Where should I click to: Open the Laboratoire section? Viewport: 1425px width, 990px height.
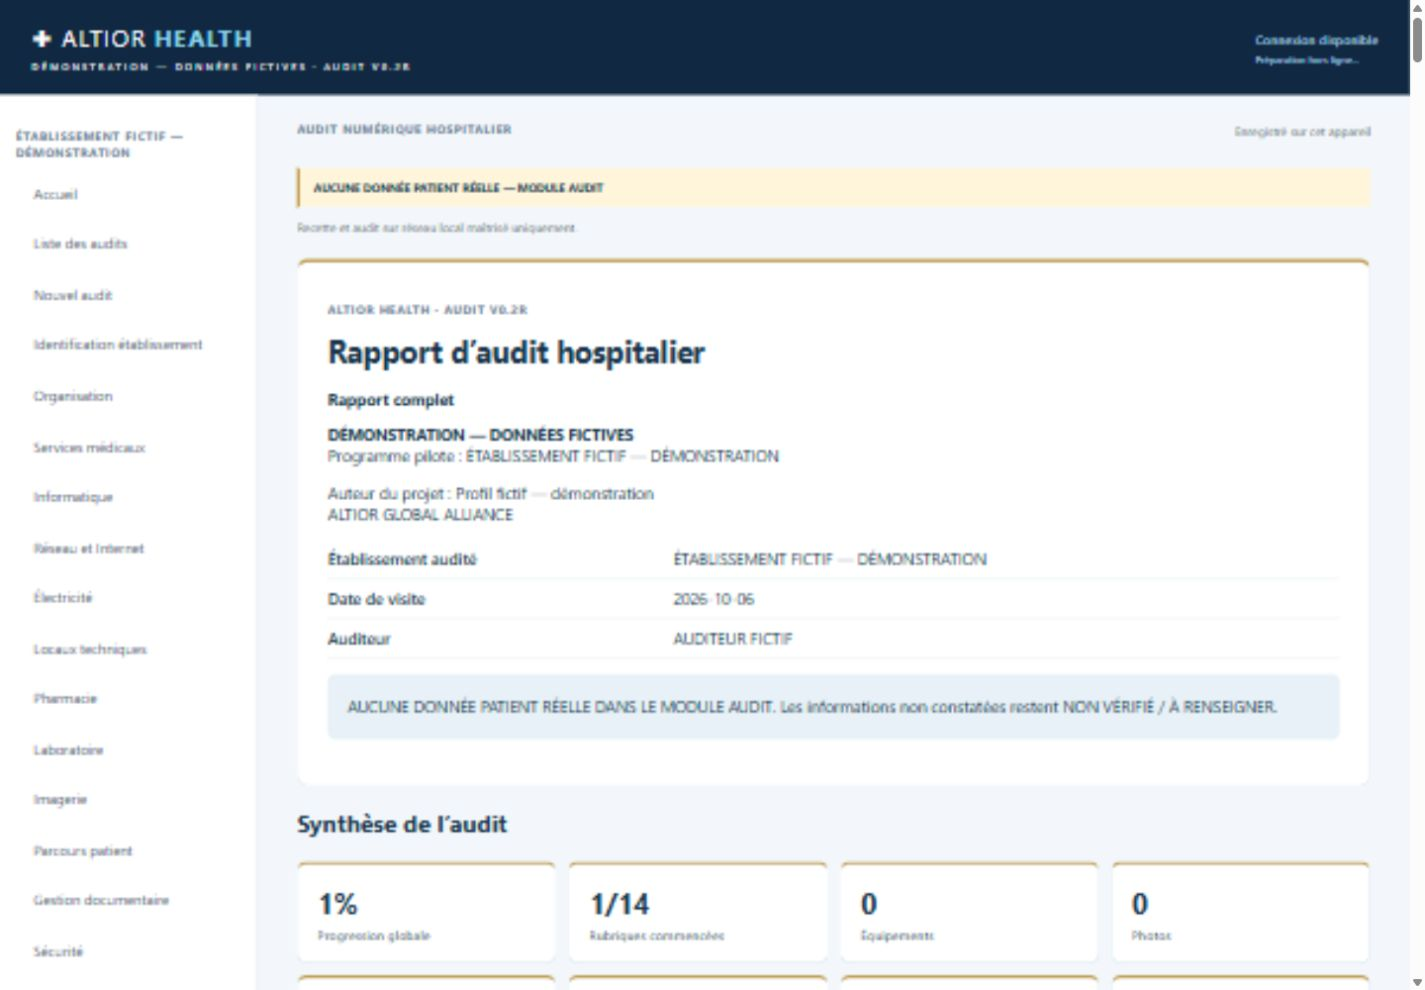point(68,750)
